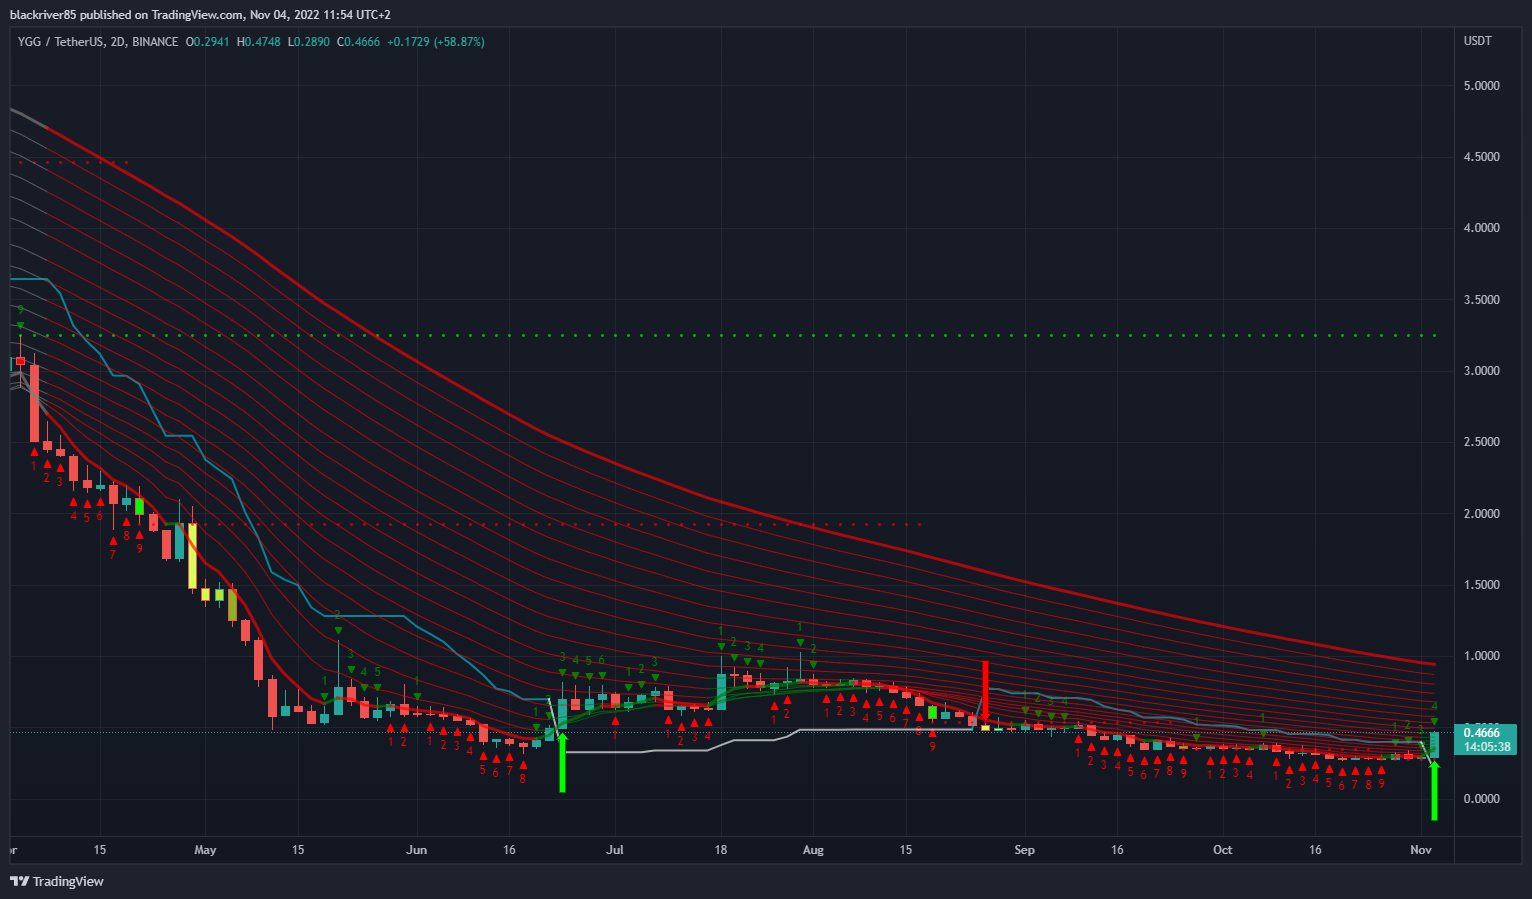This screenshot has width=1532, height=899.
Task: Click the Jul label on time axis
Action: 615,850
